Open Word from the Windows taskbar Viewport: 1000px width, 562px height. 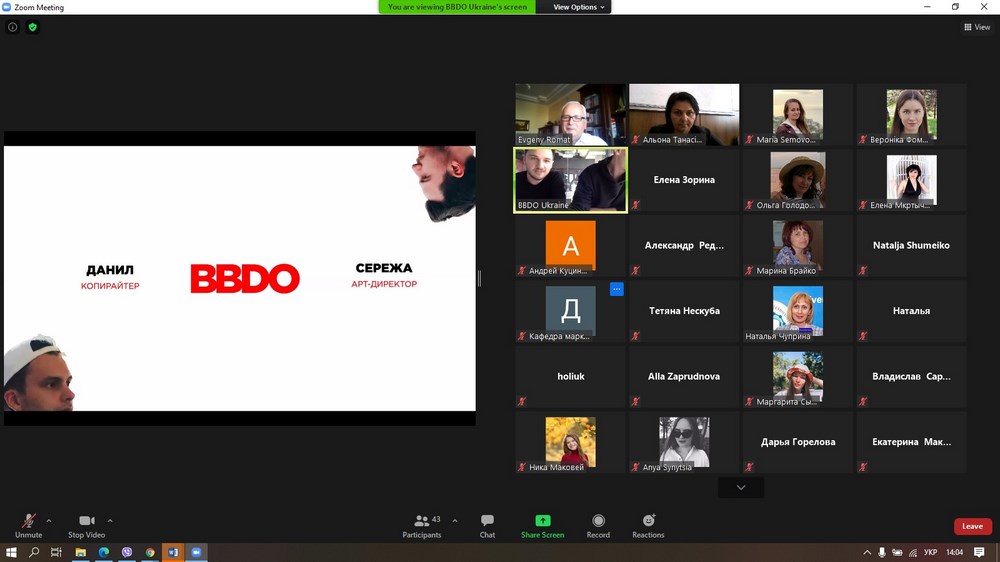173,552
